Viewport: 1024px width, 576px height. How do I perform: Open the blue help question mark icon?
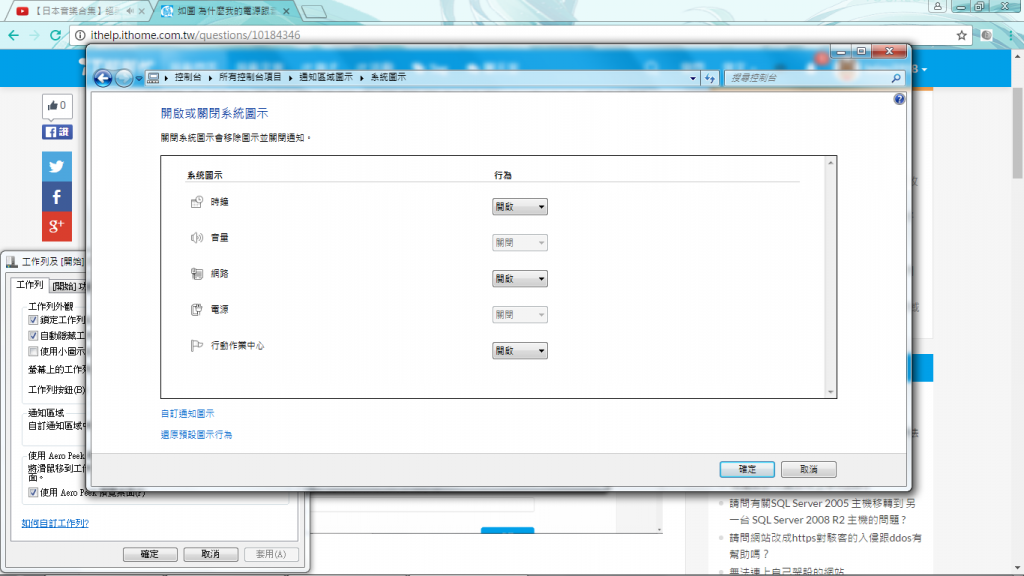(x=899, y=99)
